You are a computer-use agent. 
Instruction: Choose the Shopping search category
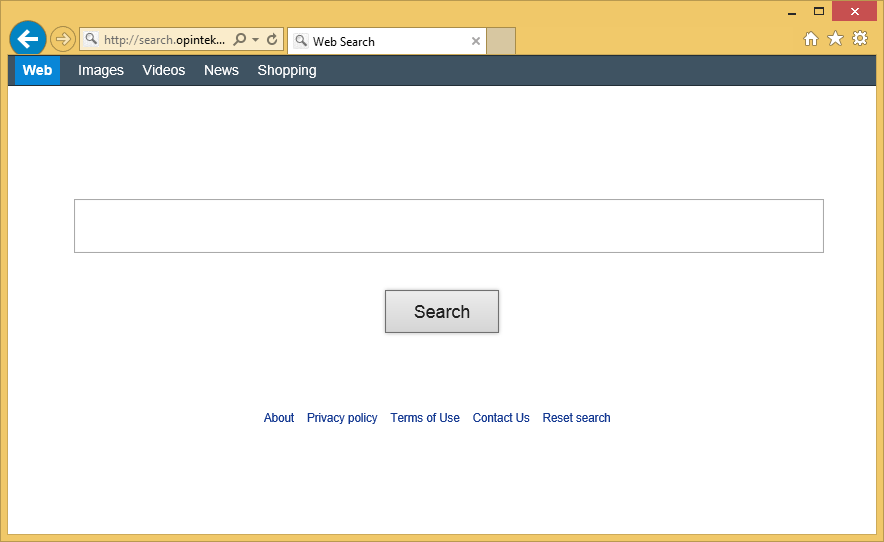(x=287, y=70)
